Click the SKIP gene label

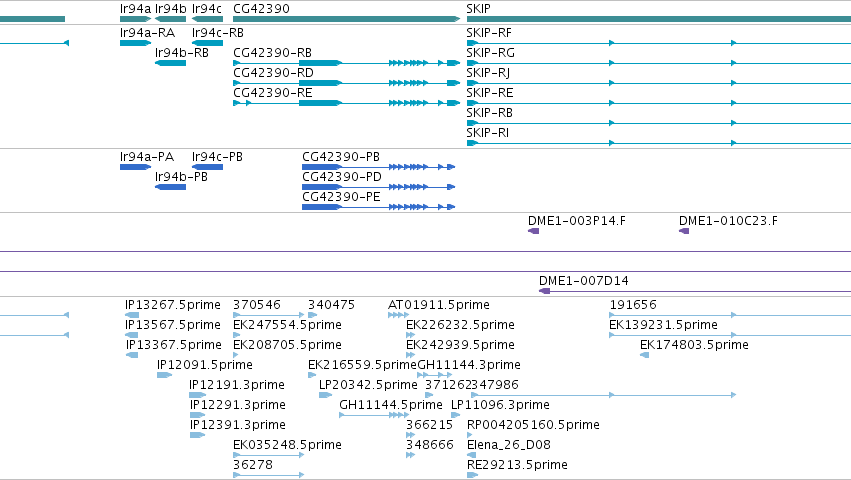[x=478, y=9]
